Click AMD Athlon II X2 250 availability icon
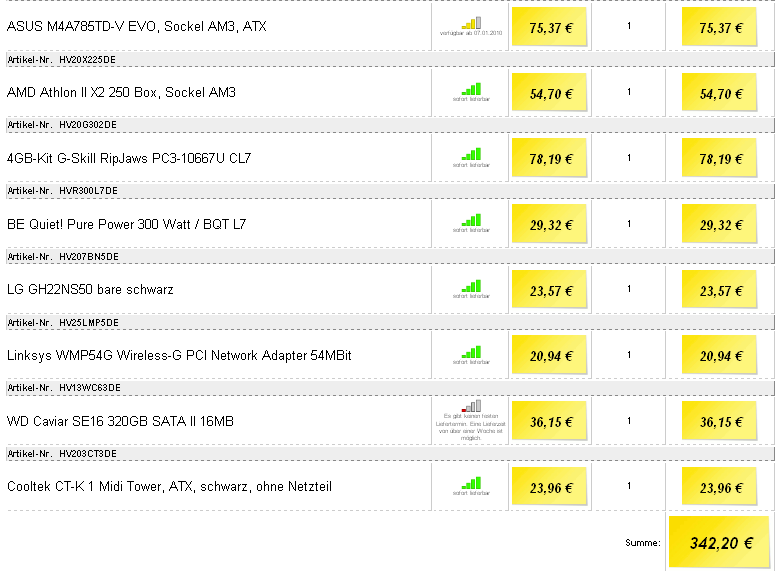 (x=471, y=89)
